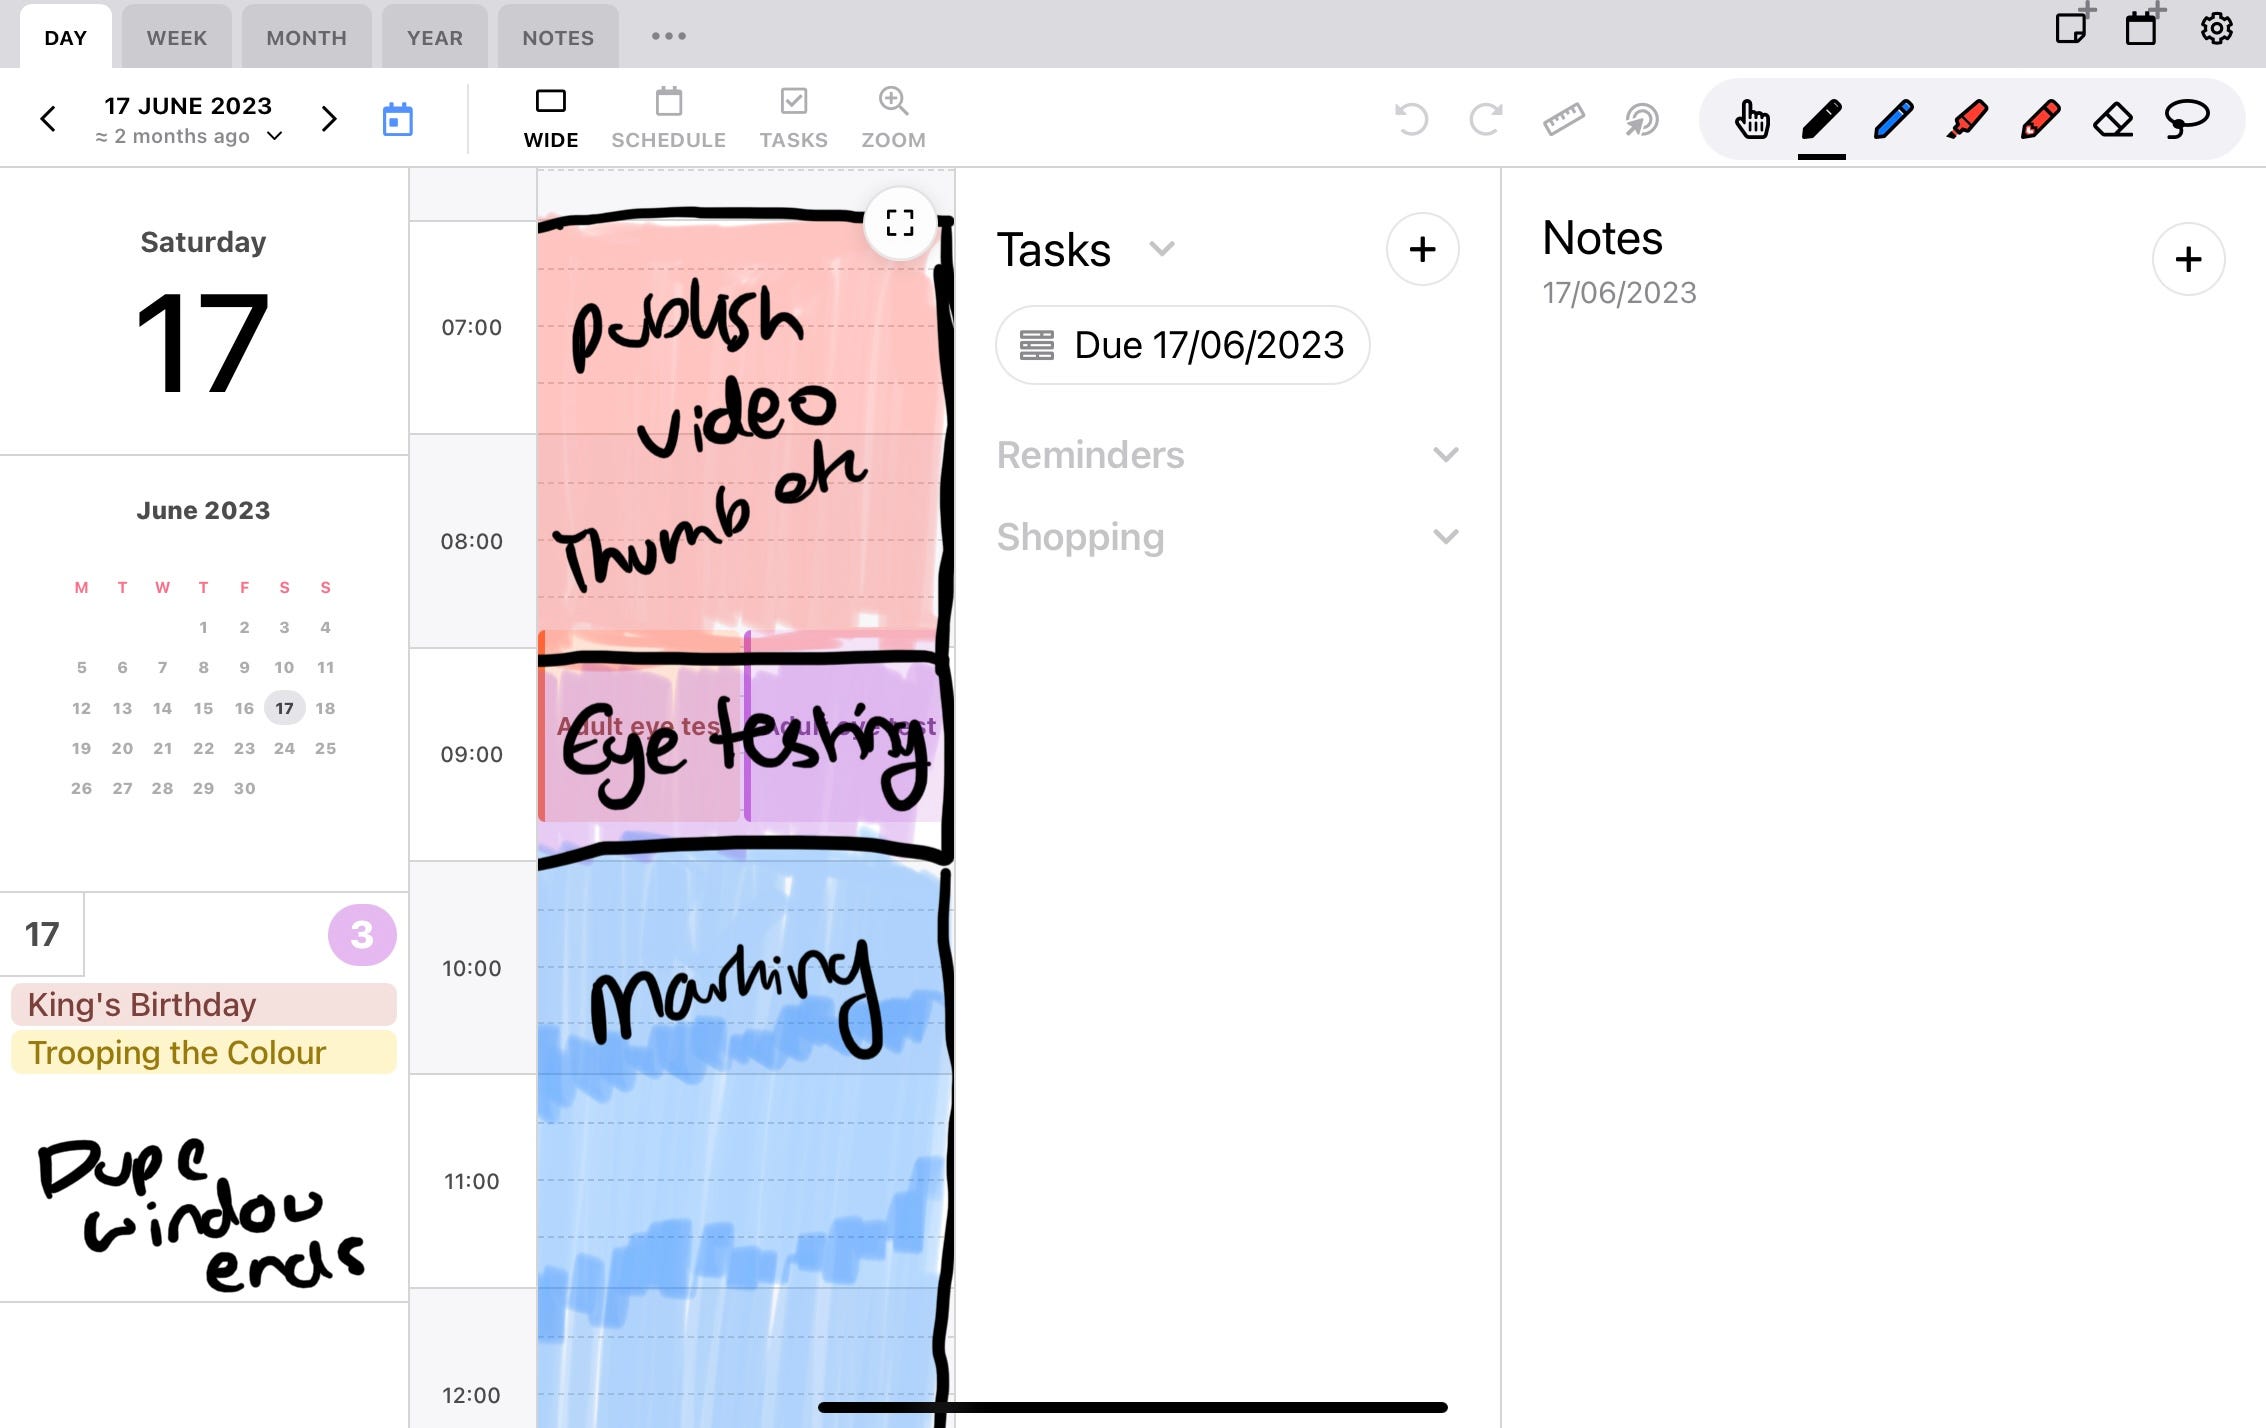Add a new task with plus button
Screen dimensions: 2266x1428
(x=1422, y=249)
